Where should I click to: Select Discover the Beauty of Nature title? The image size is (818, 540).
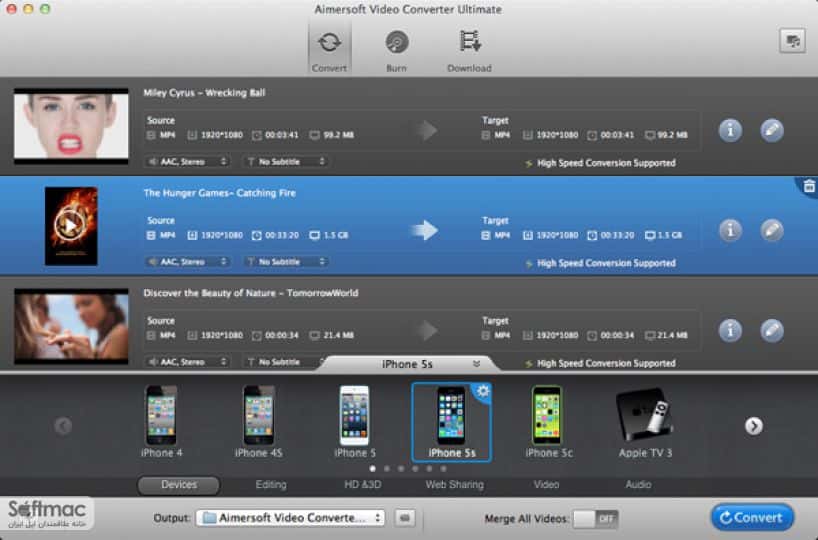click(251, 293)
